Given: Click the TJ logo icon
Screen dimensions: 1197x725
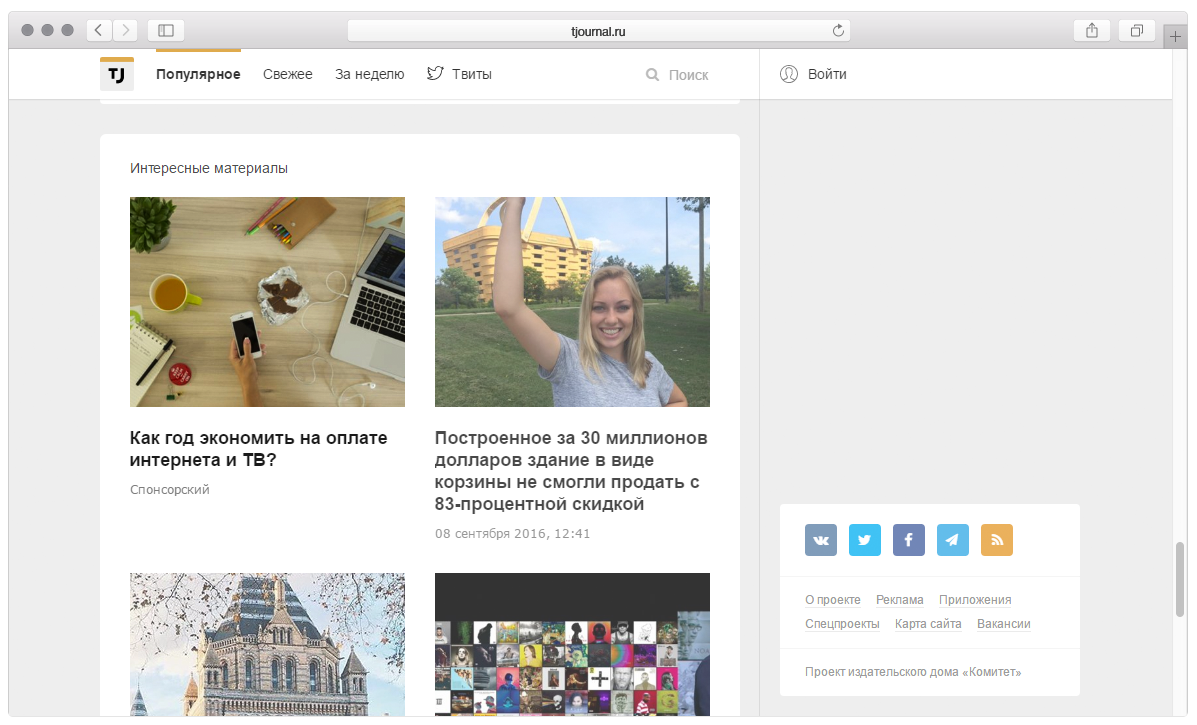Looking at the screenshot, I should pos(117,75).
